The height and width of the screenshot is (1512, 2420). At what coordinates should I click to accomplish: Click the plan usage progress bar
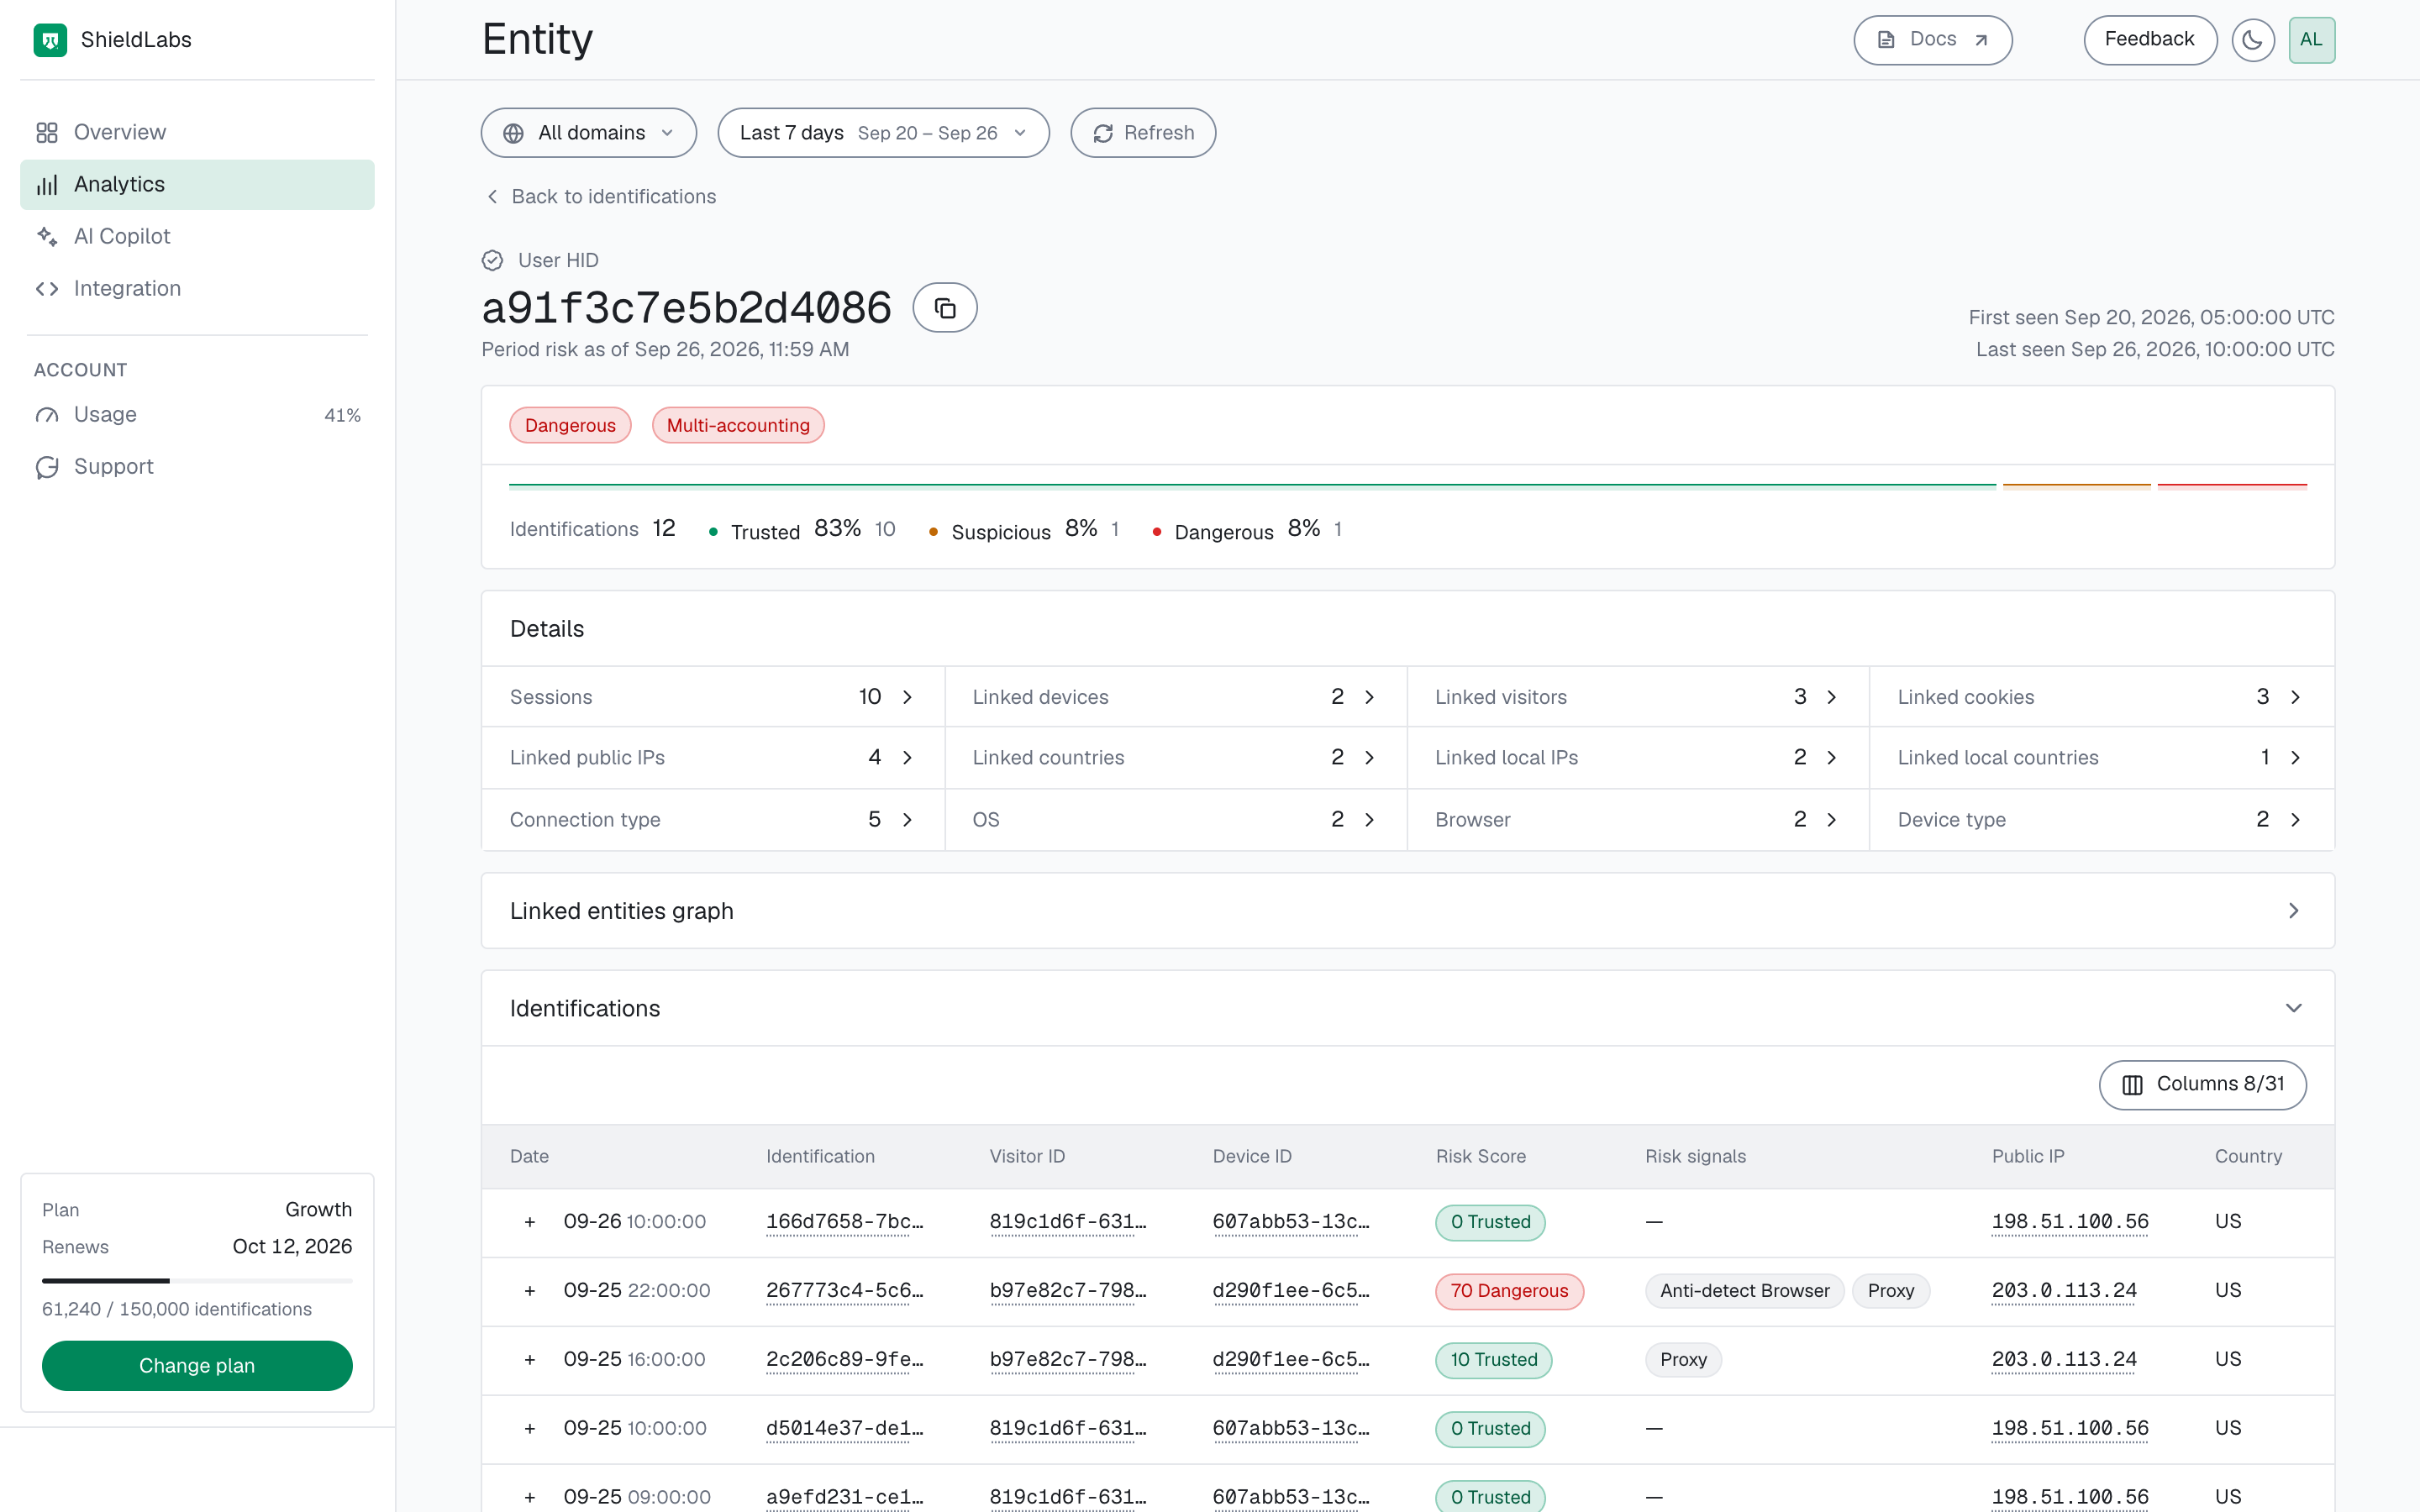point(197,1280)
